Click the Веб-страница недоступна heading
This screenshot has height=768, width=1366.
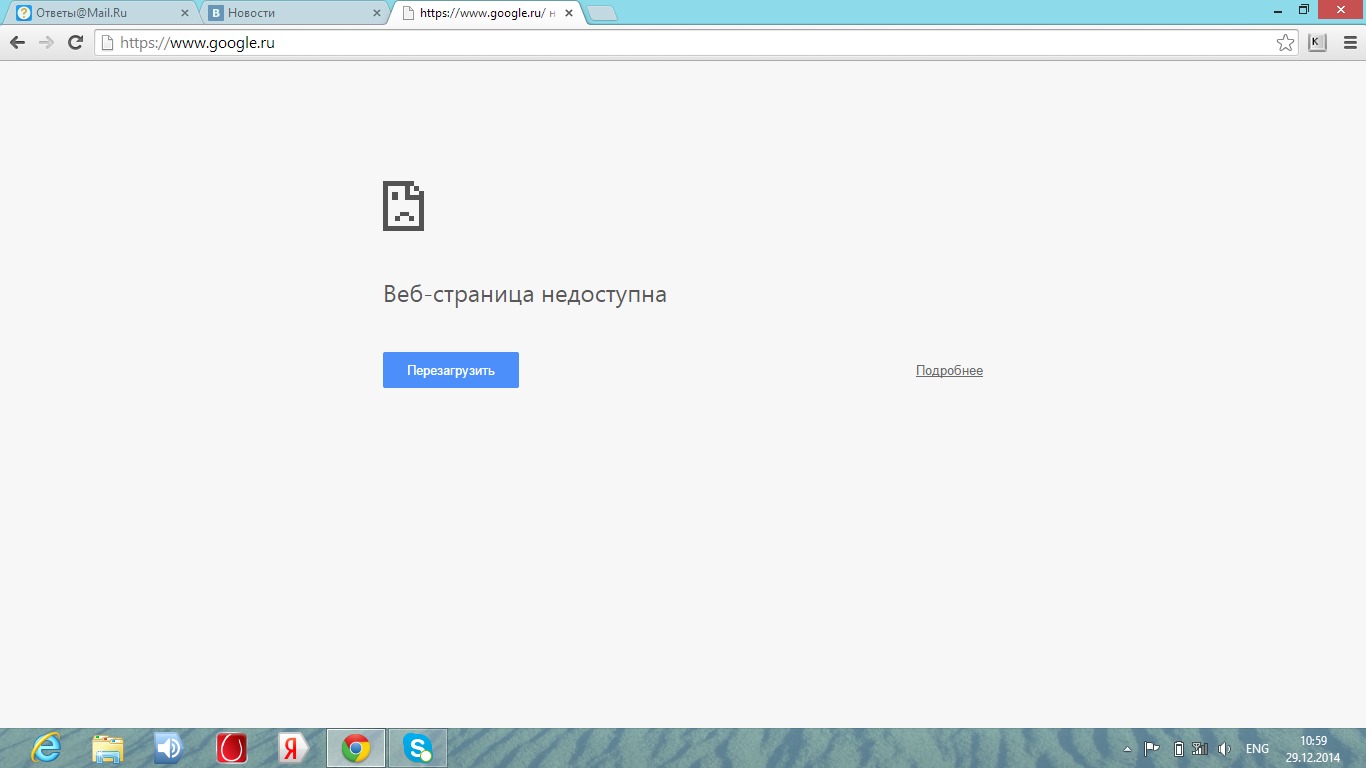point(525,294)
